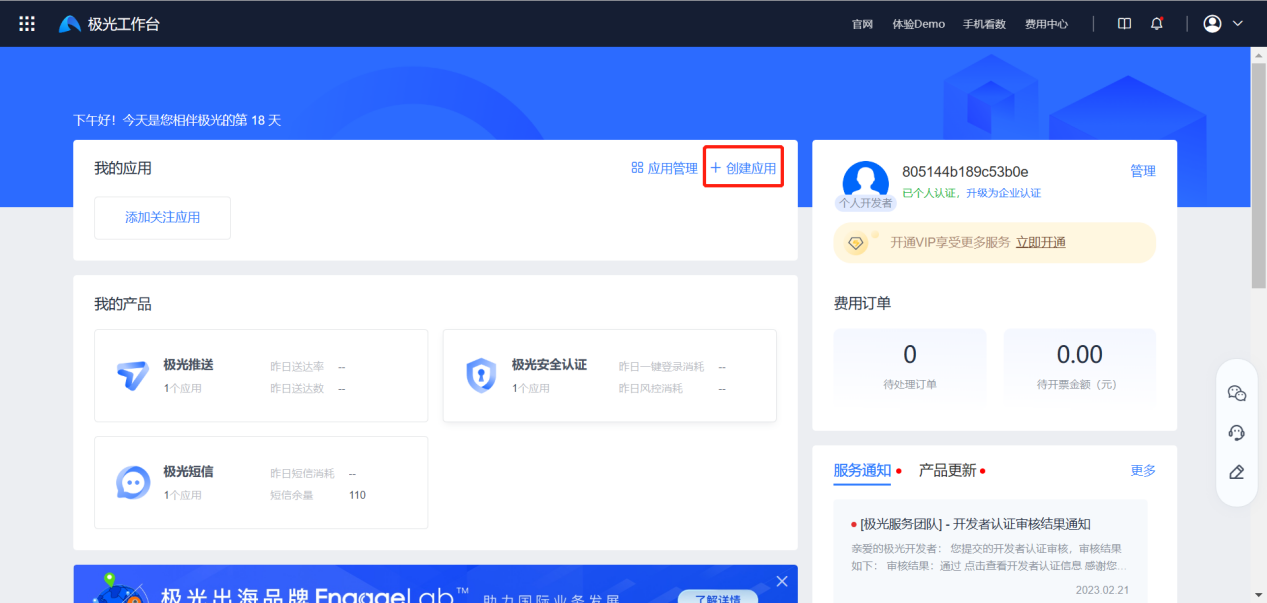Open 手机看数 in the top navigation
This screenshot has width=1267, height=603.
(984, 24)
